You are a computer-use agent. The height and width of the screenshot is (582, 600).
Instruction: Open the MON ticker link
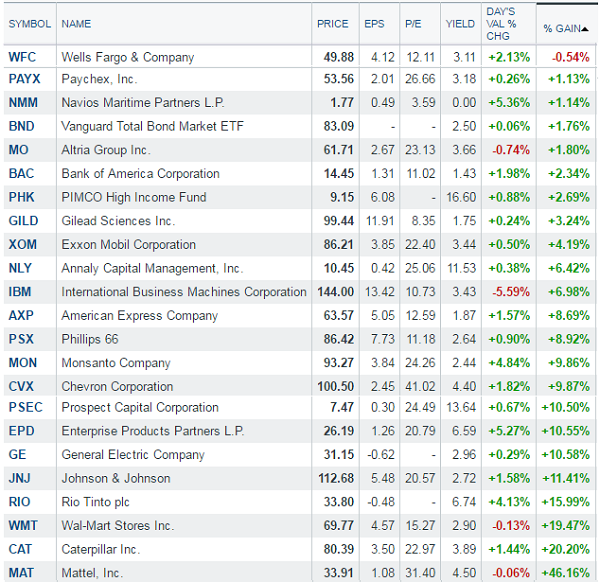[x=23, y=363]
